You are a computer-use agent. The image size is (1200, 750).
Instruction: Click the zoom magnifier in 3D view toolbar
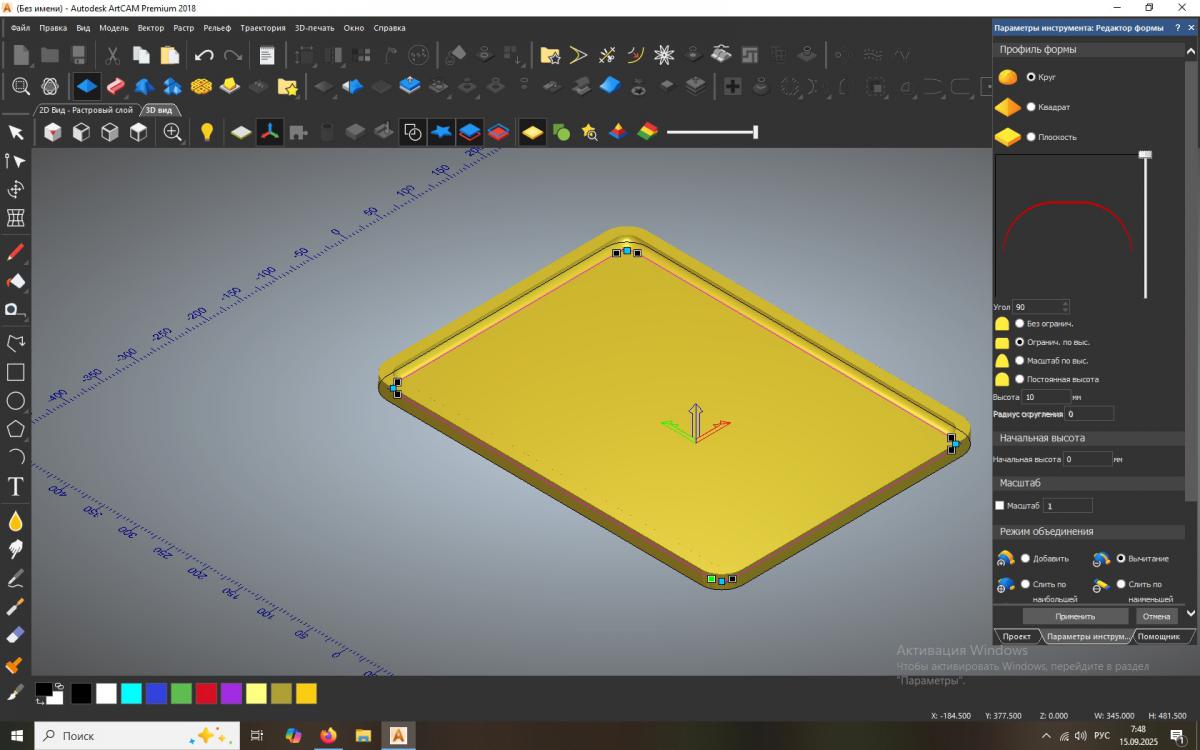tap(173, 132)
